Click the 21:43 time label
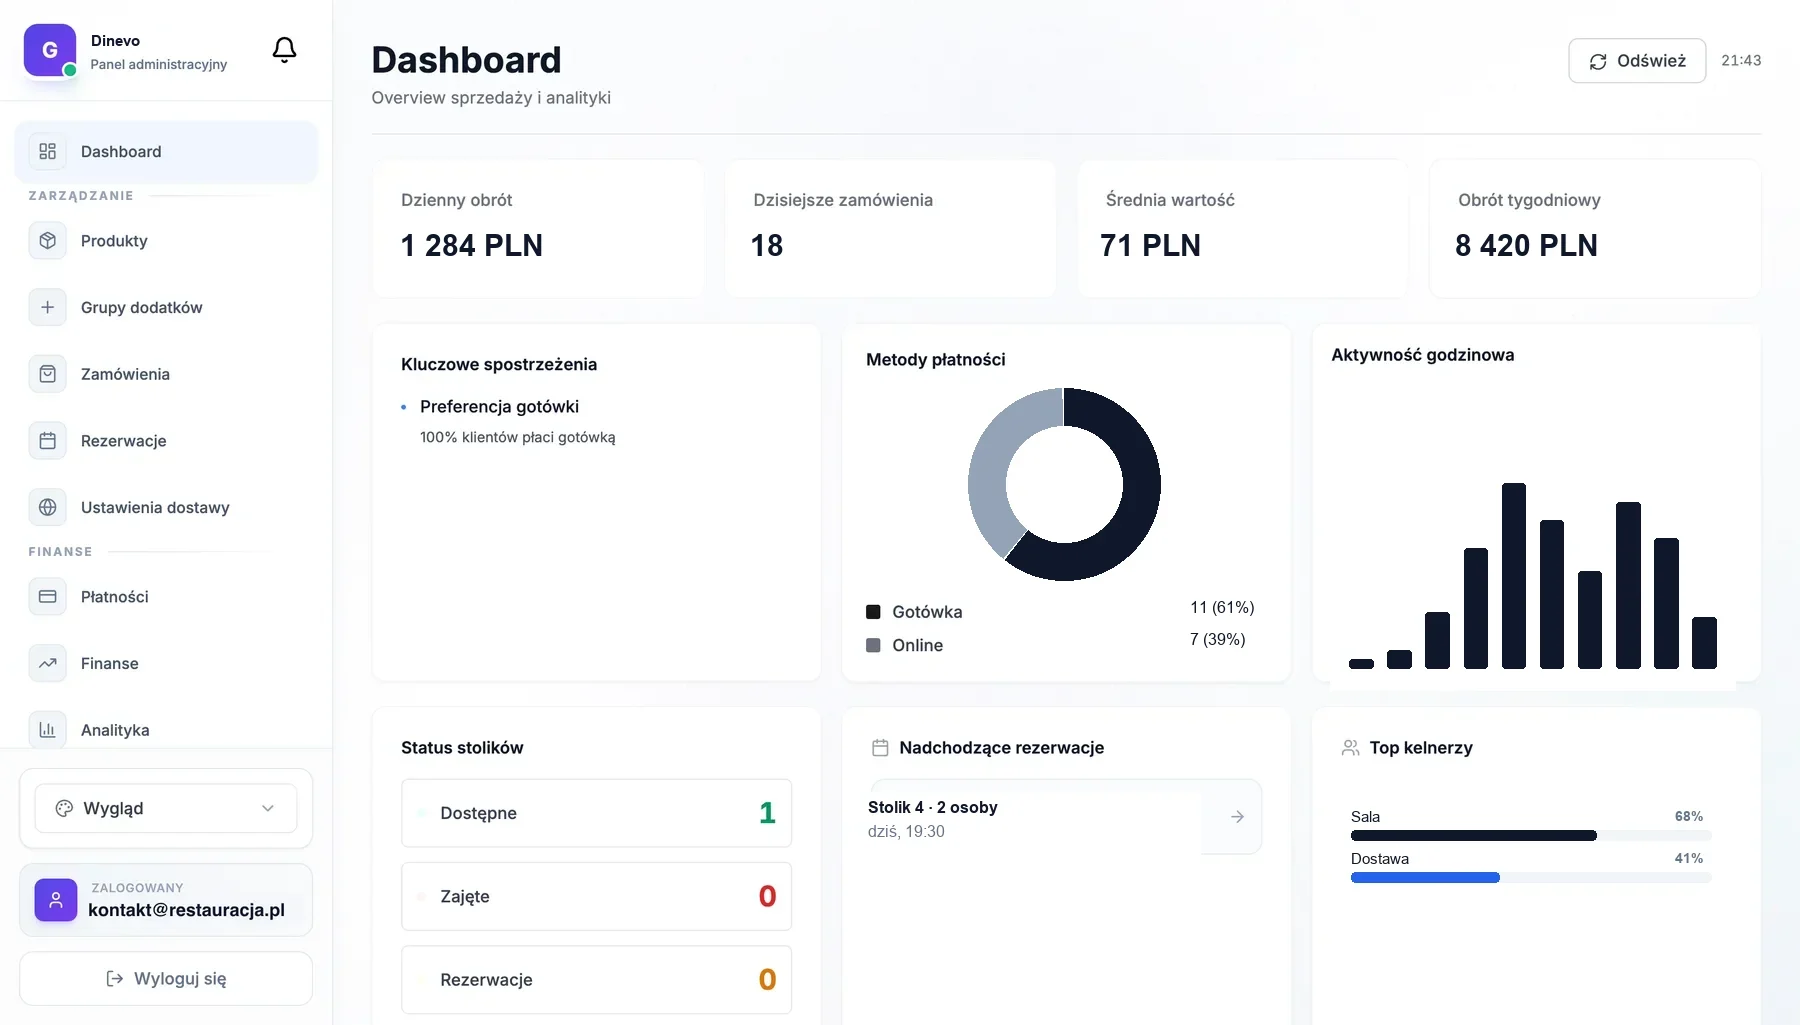Viewport: 1800px width, 1025px height. coord(1741,61)
